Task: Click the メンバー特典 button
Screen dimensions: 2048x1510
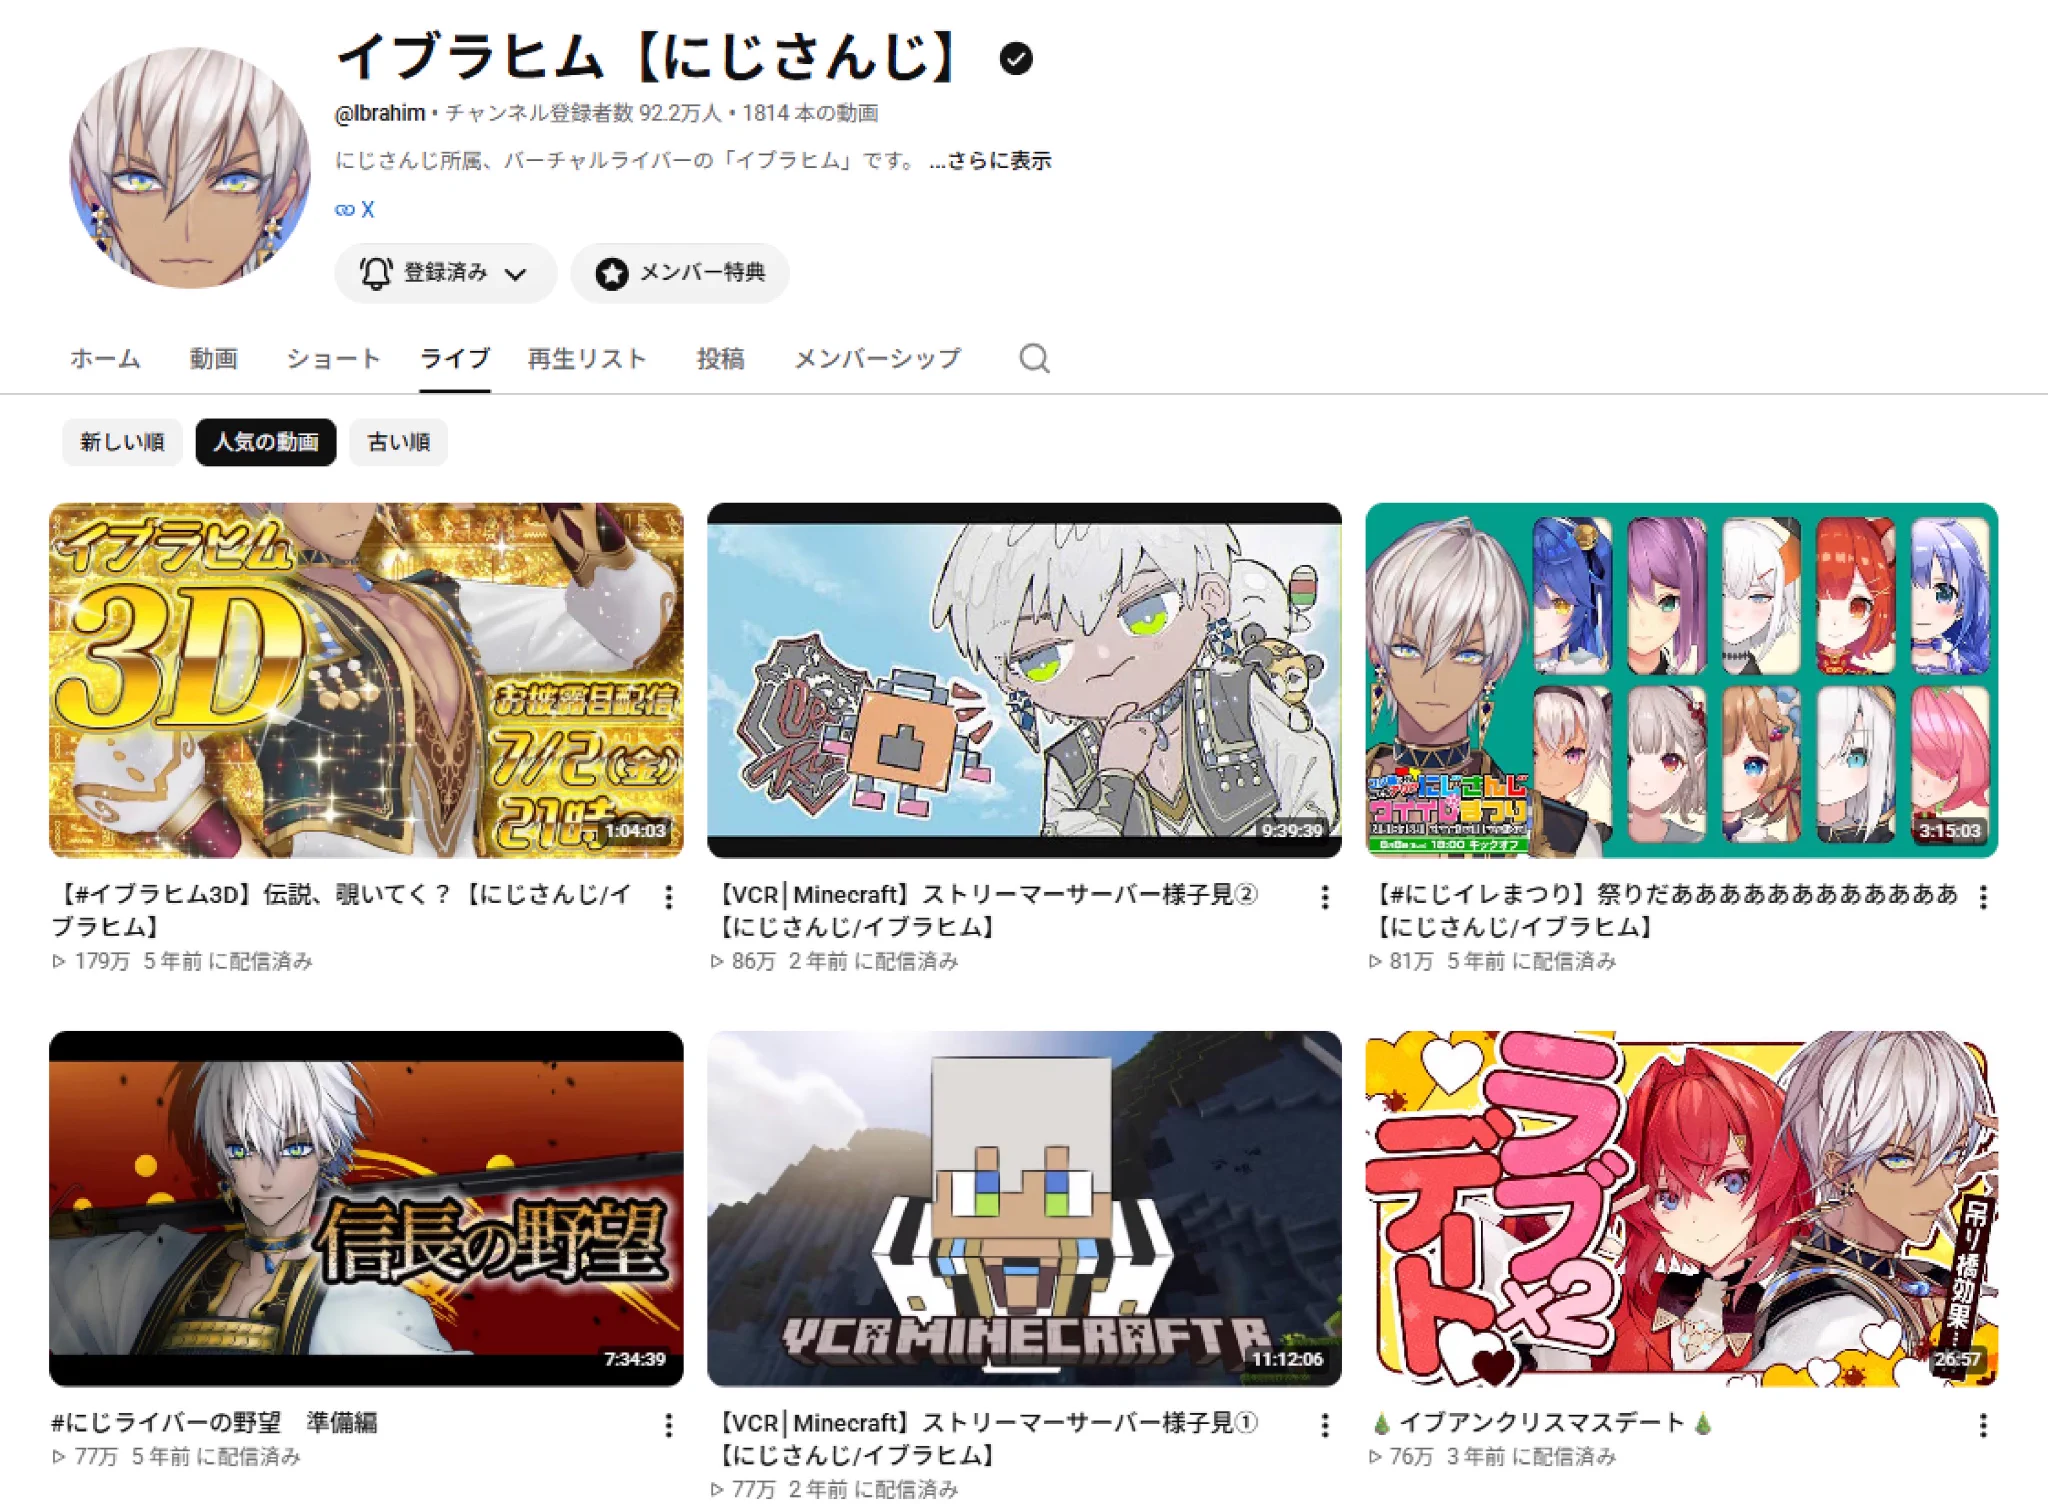Action: point(680,272)
